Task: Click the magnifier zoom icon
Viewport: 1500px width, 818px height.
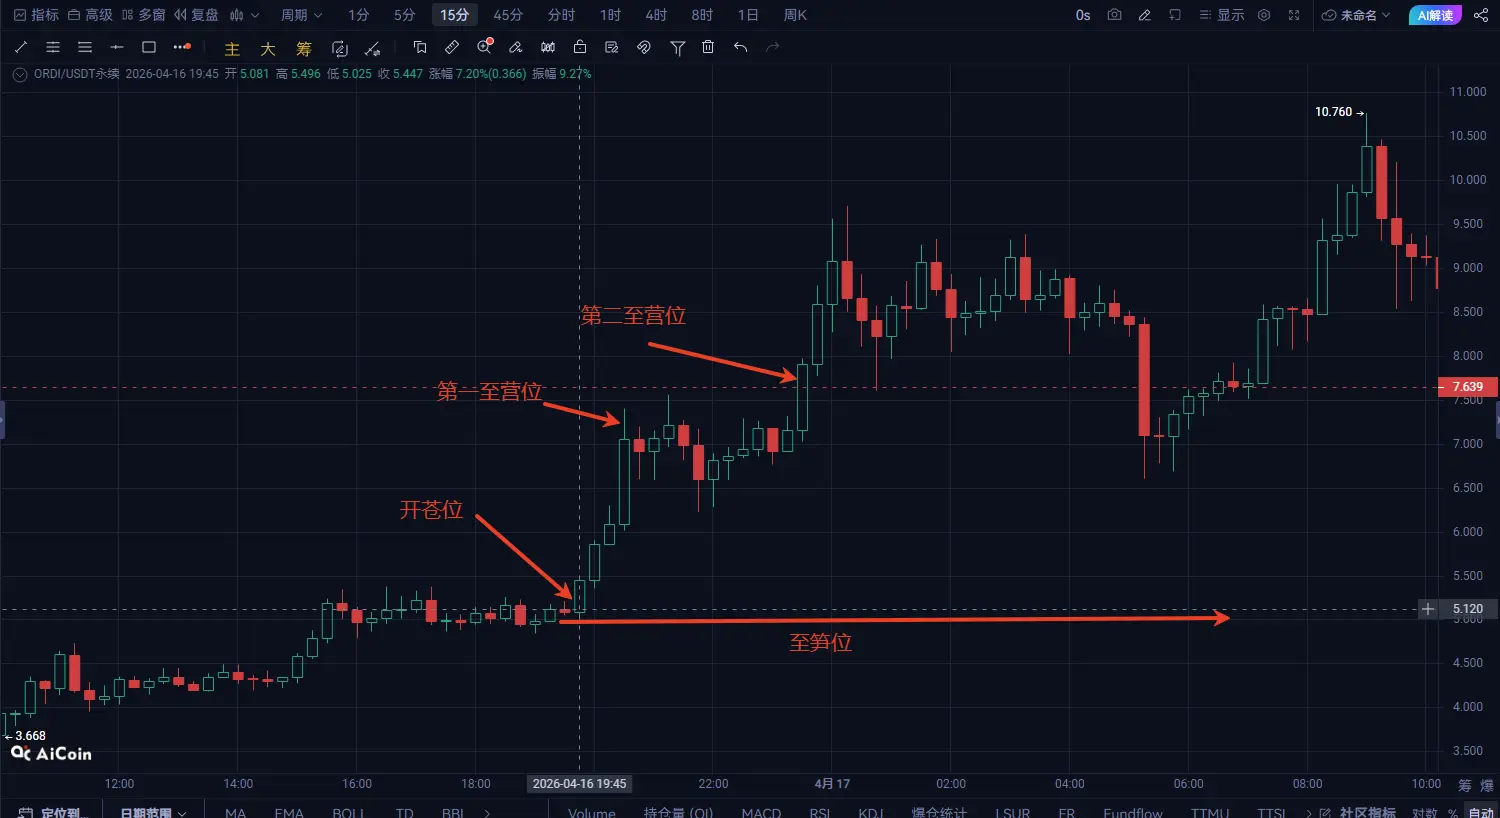Action: coord(485,47)
